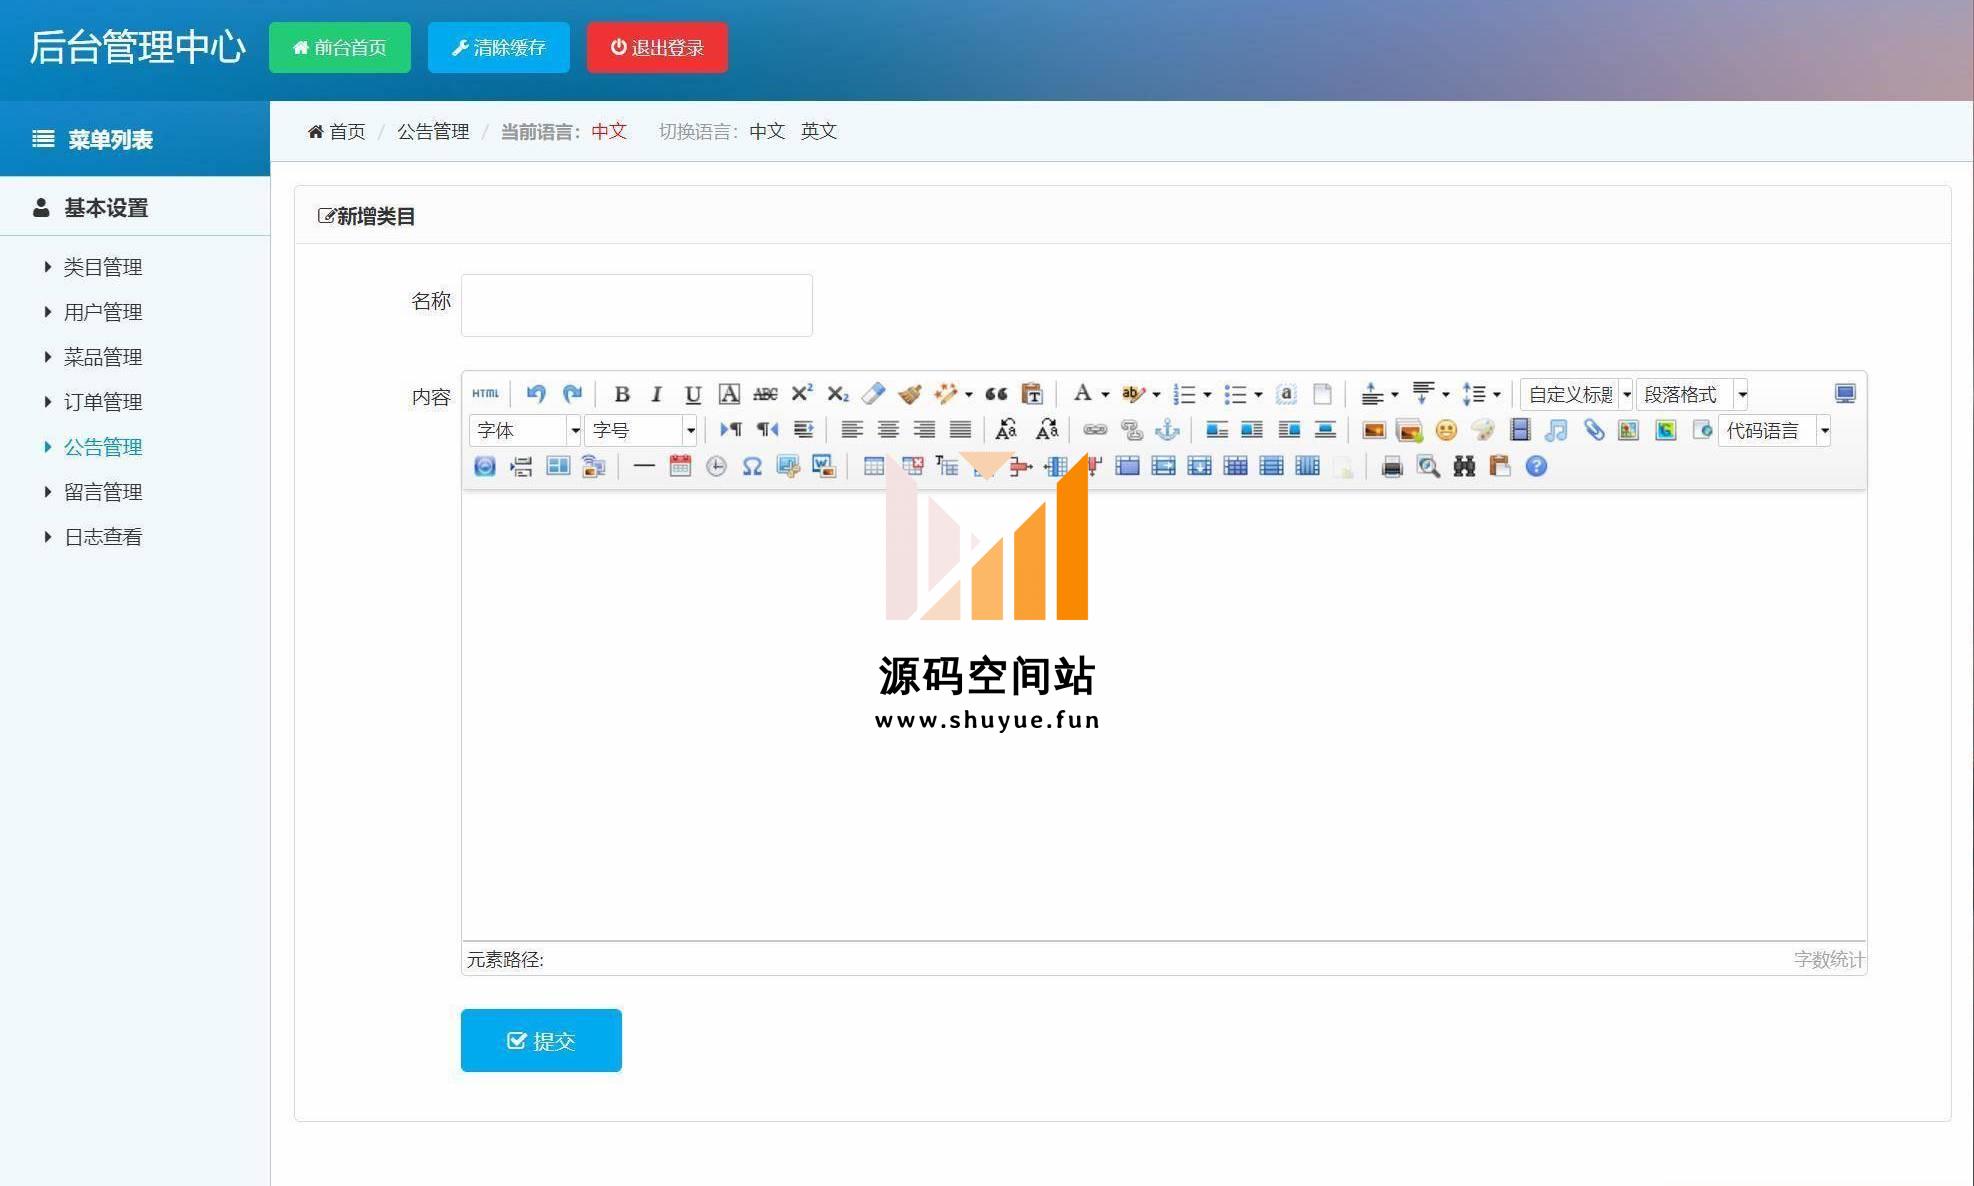This screenshot has width=1974, height=1186.
Task: Click the search replace binoculars icon
Action: tap(1464, 466)
